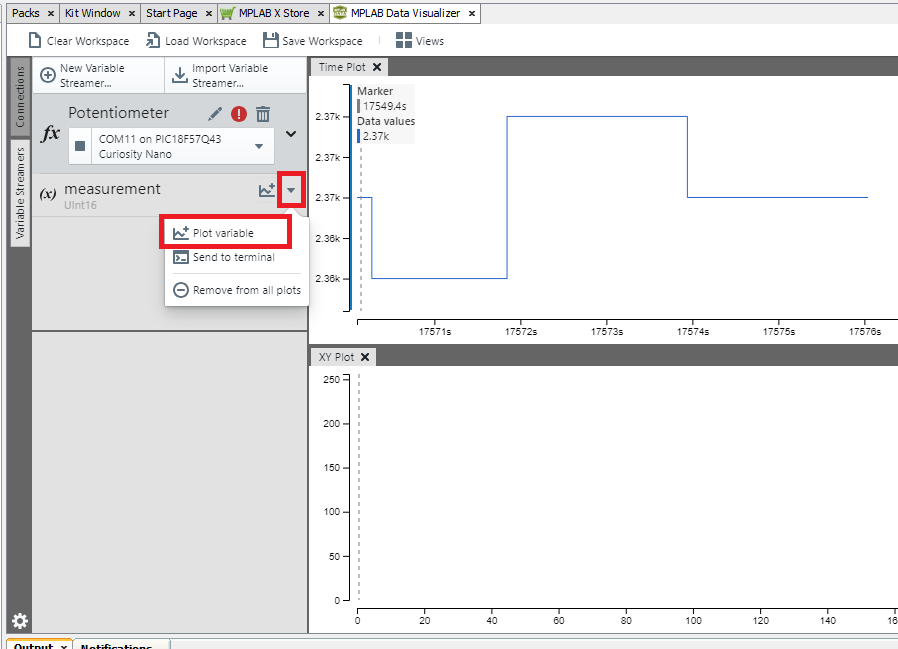Close the Start Page tab

tap(208, 13)
